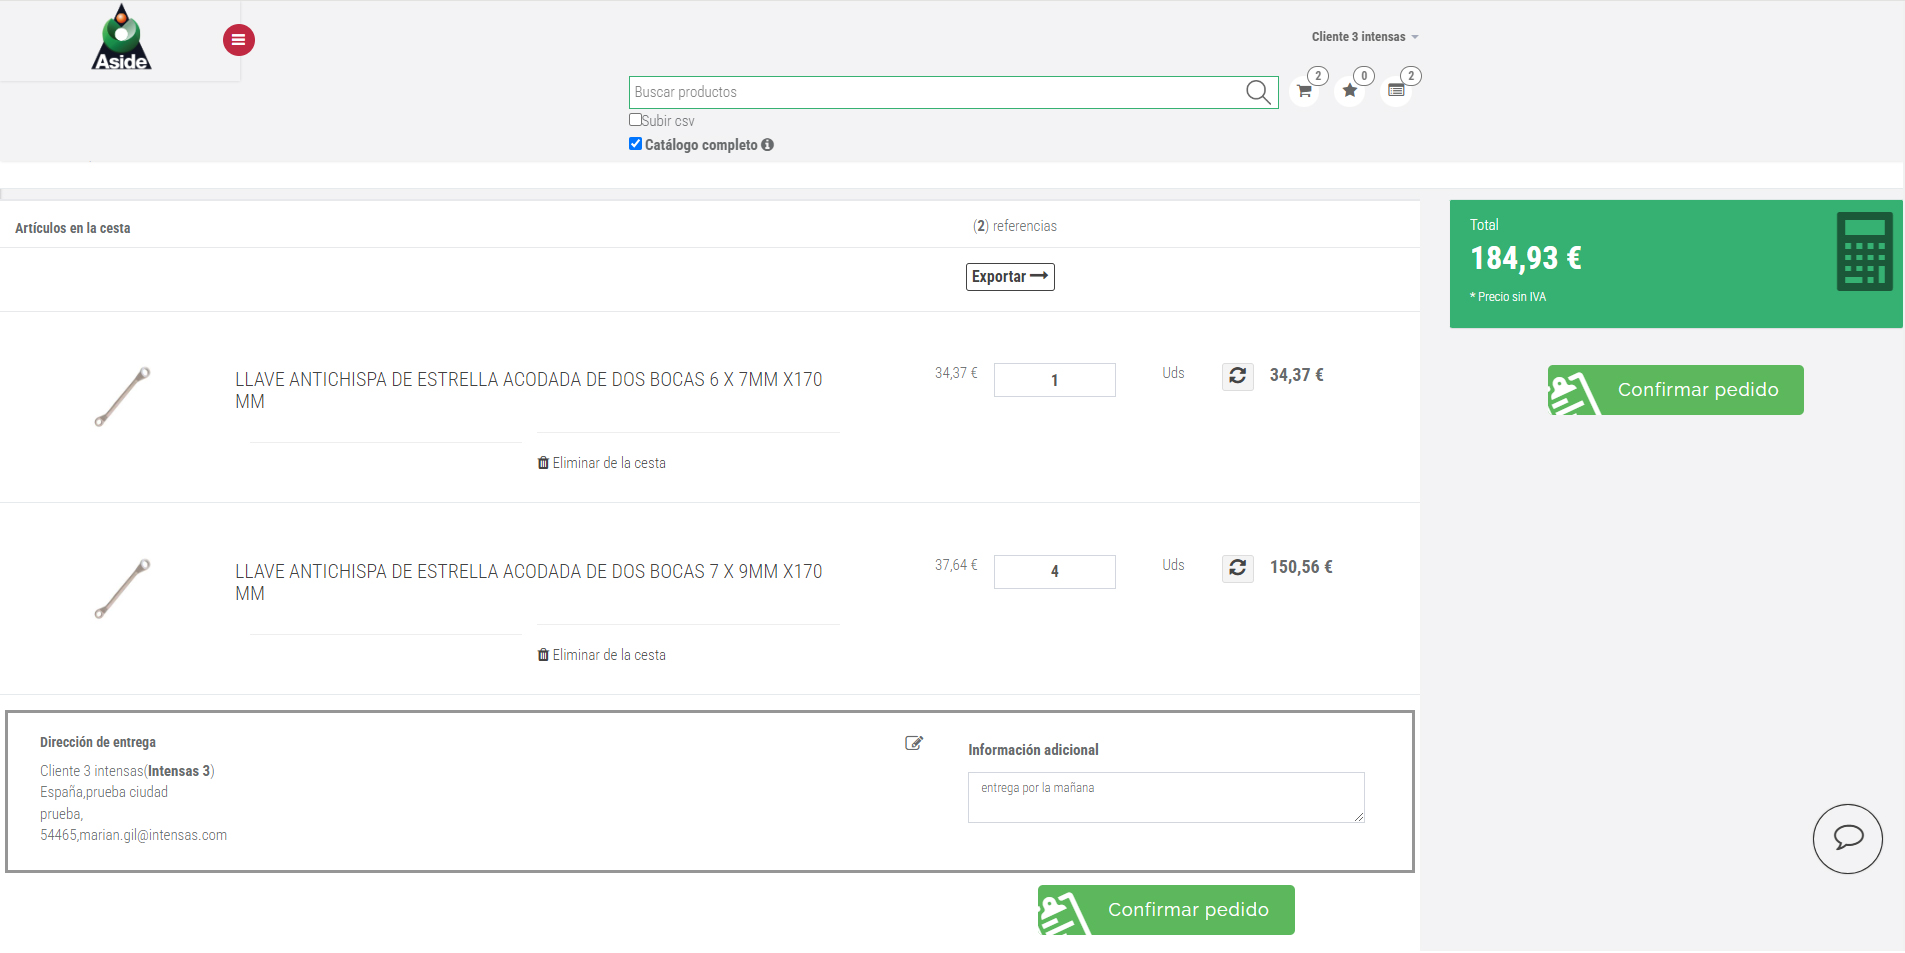Remove 7 X 9MM wrench from basket
Viewport: 1905px width, 953px height.
point(601,655)
